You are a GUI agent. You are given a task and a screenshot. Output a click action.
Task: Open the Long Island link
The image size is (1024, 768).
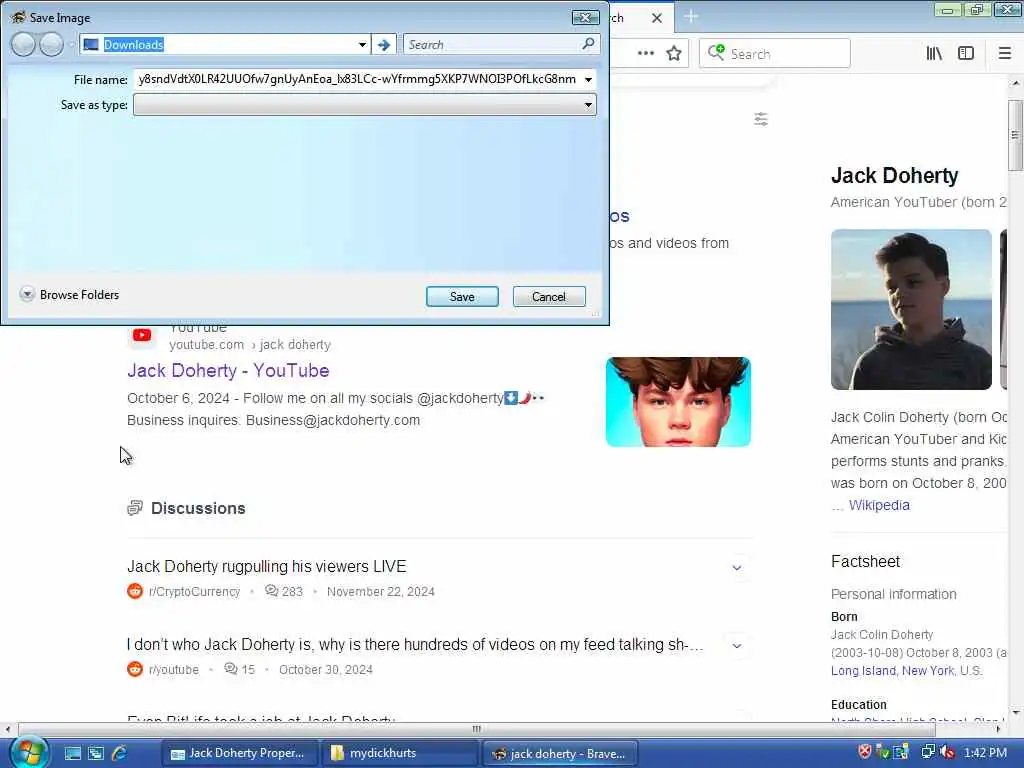(x=863, y=671)
